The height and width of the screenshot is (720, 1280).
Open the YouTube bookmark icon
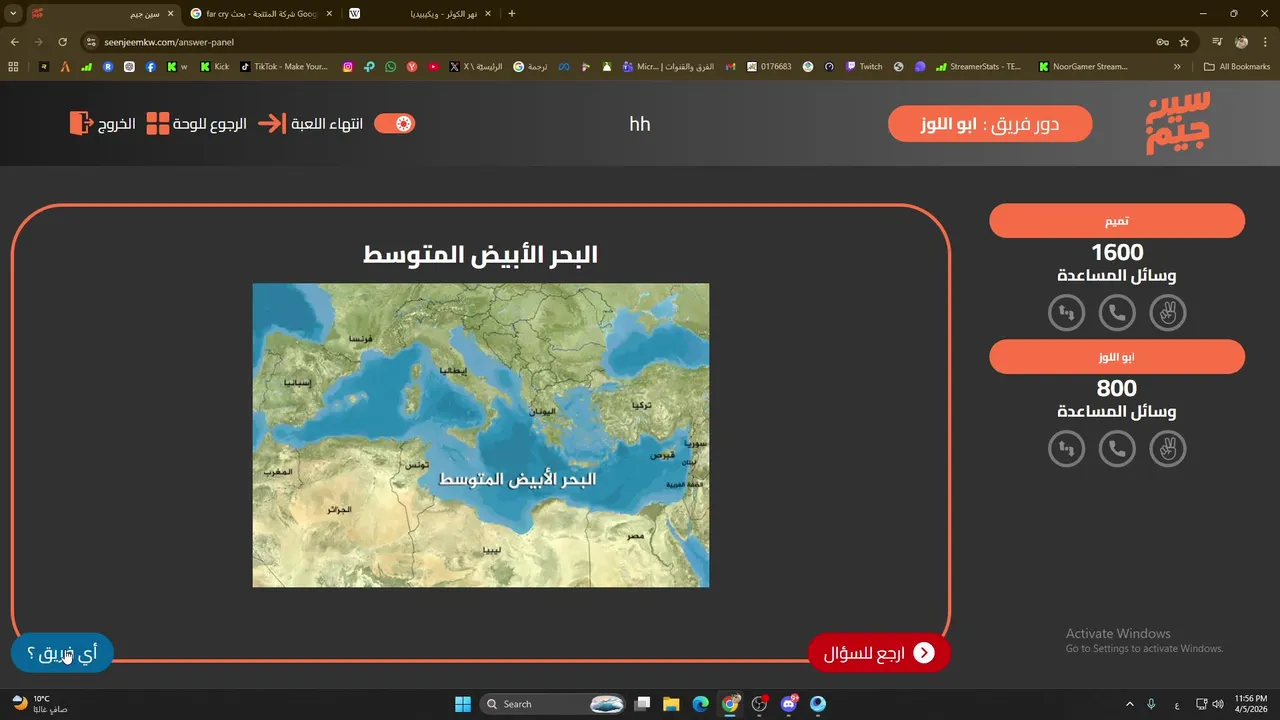(x=433, y=67)
